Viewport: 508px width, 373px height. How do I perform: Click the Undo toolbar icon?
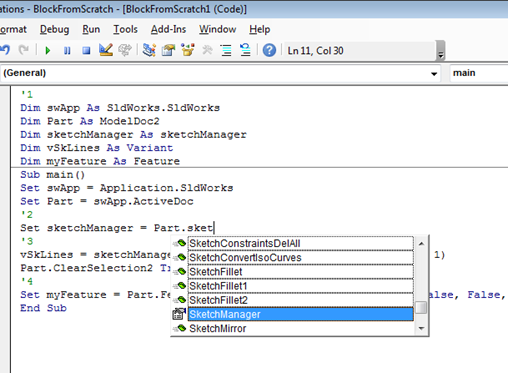click(x=5, y=50)
